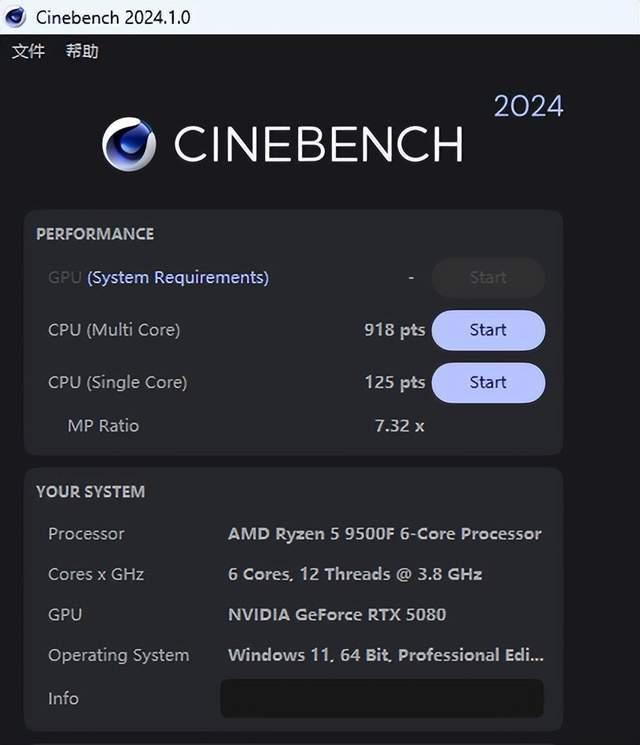The width and height of the screenshot is (640, 745).
Task: Click the YOUR SYSTEM section header
Action: tap(90, 492)
